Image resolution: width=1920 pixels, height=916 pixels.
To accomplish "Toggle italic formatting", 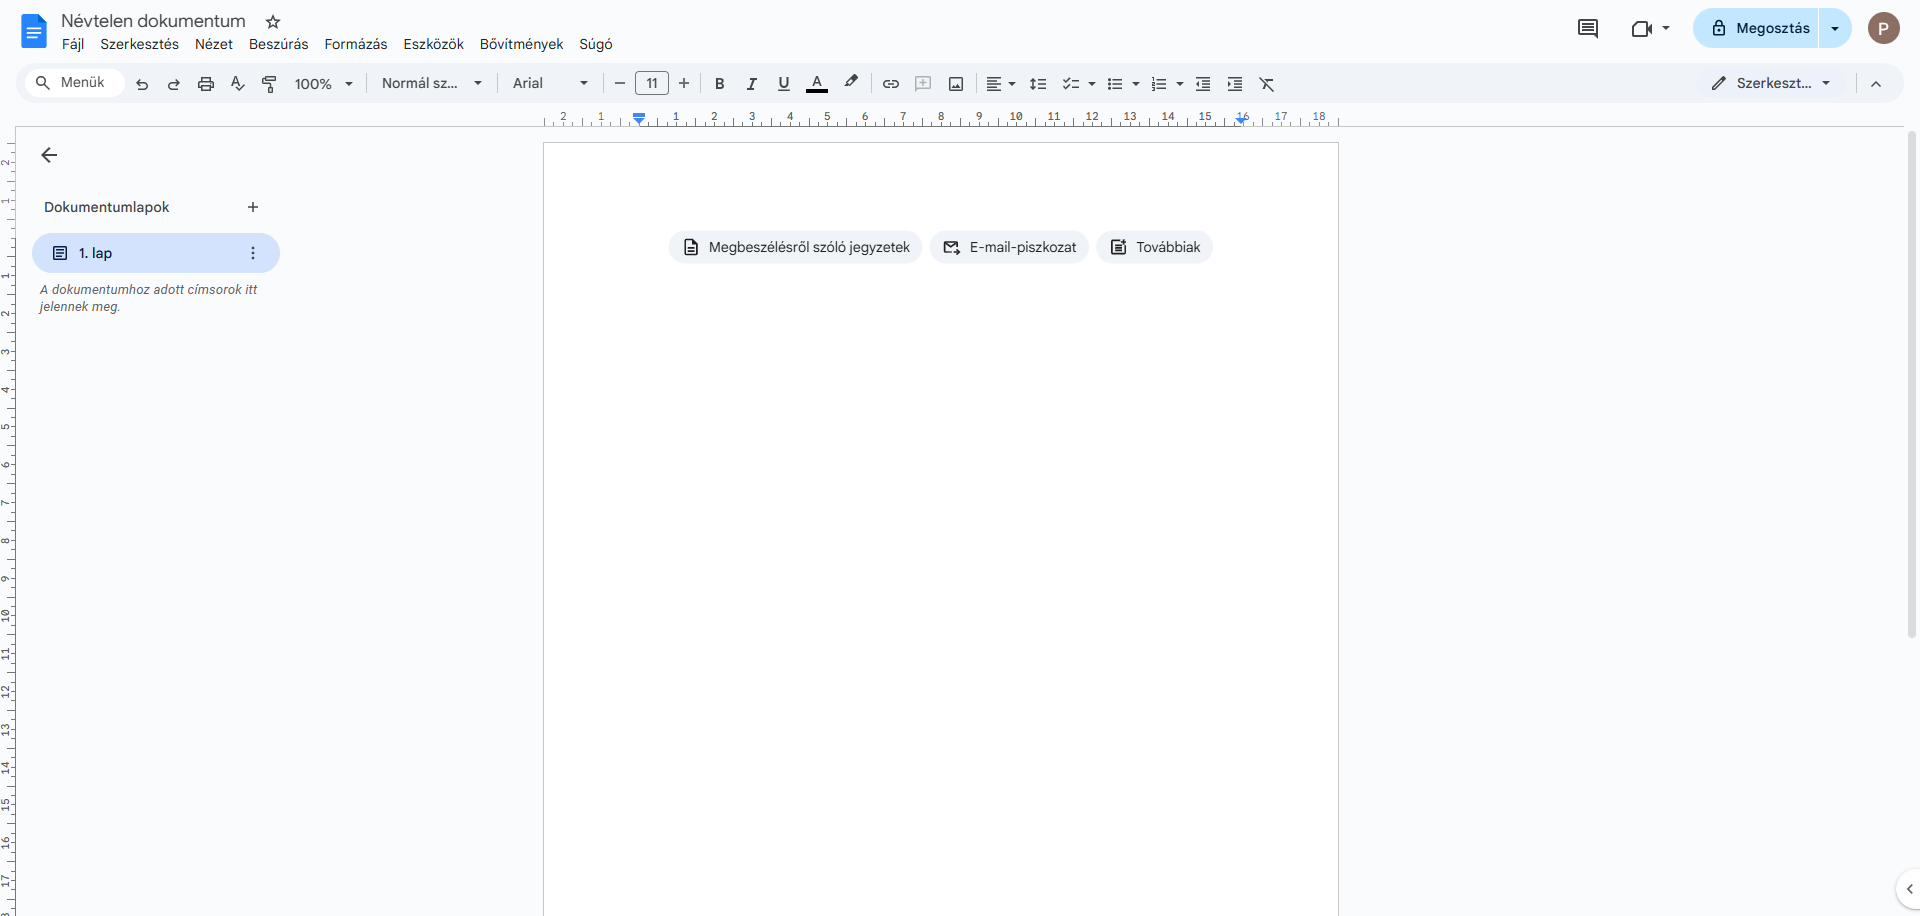I will click(x=752, y=84).
